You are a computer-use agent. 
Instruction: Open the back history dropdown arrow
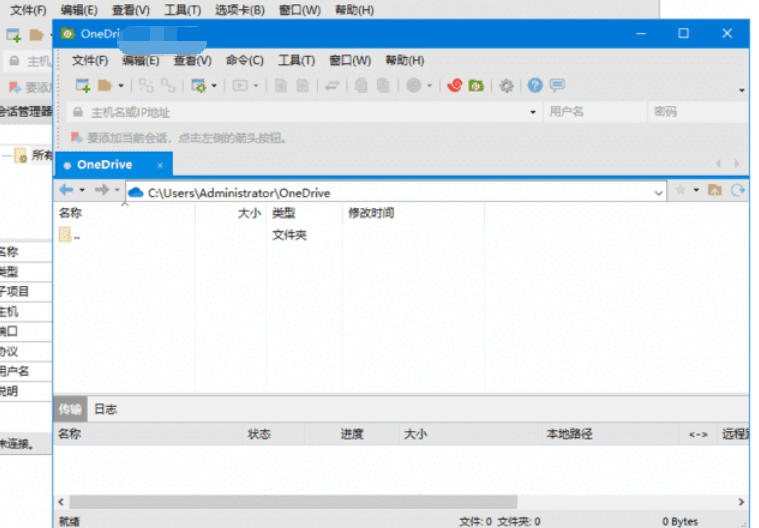(82, 190)
